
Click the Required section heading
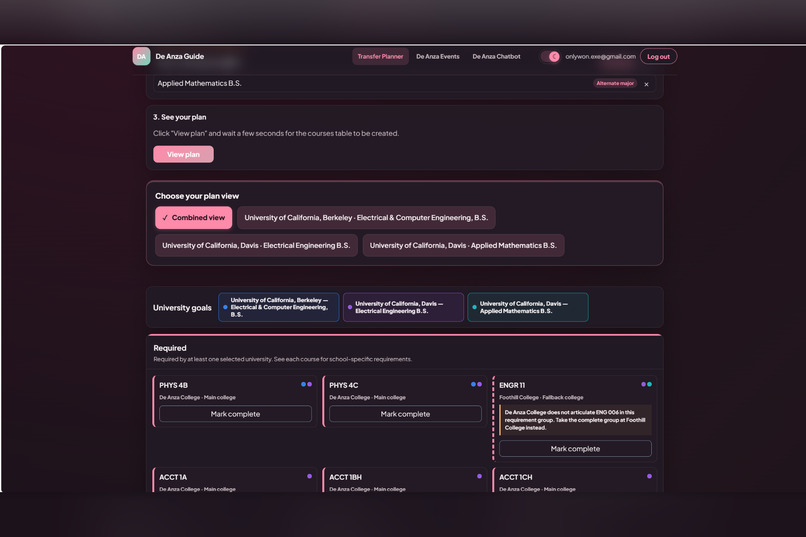point(170,348)
